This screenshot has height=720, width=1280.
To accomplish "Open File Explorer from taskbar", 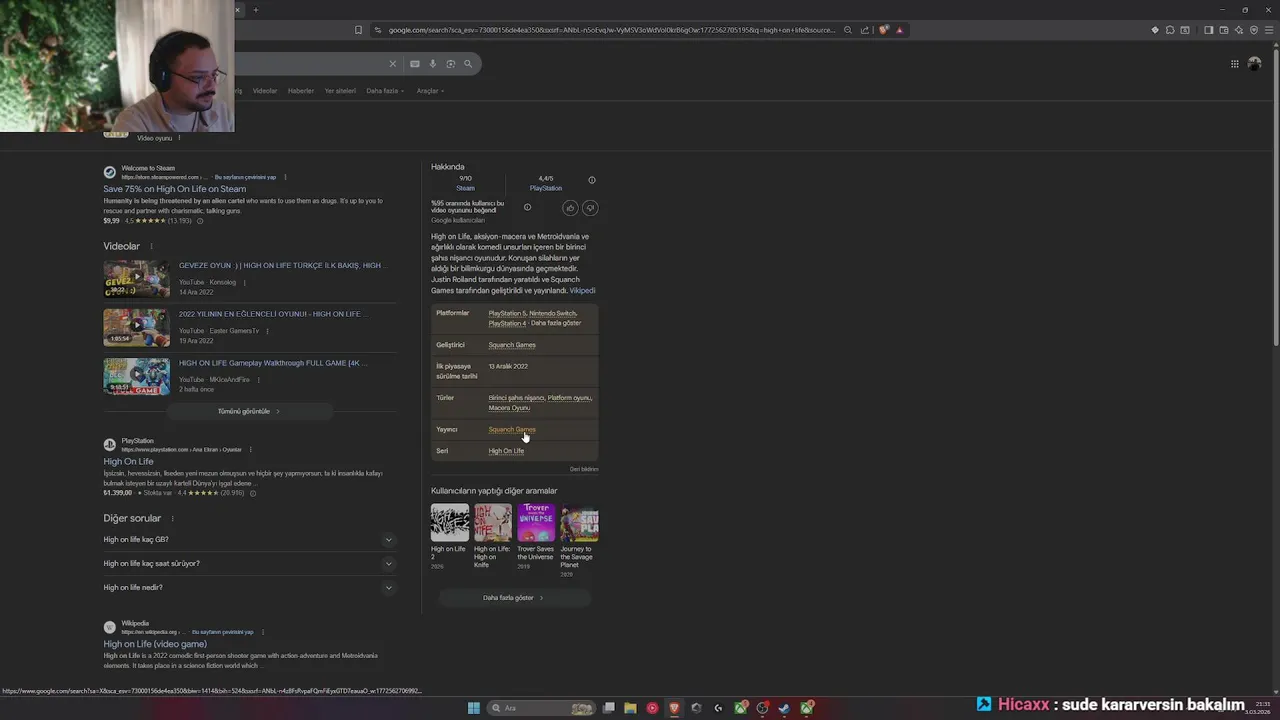I will point(630,708).
